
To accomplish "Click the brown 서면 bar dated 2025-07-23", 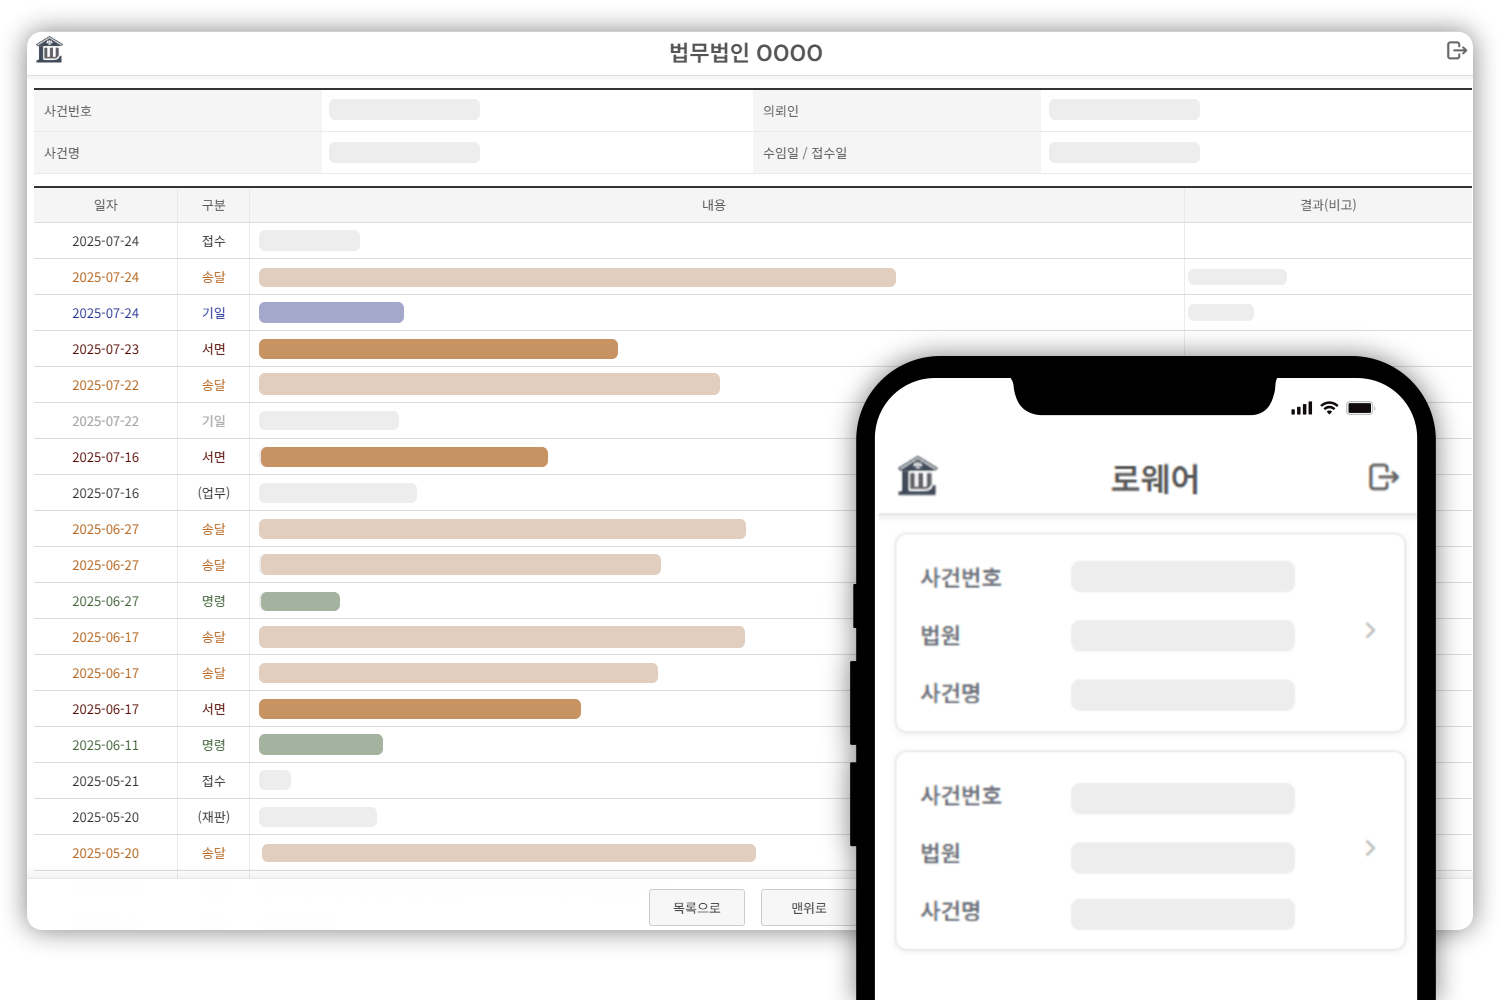I will point(438,349).
